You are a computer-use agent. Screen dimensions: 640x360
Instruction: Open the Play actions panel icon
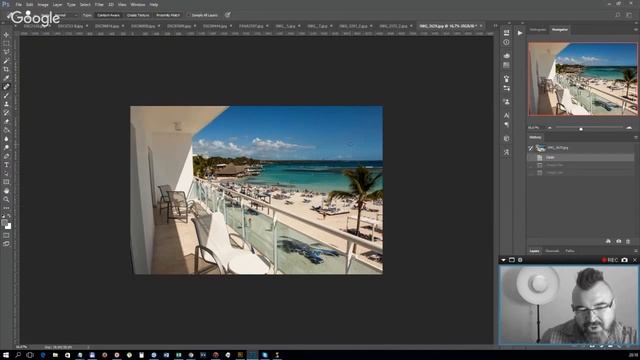(520, 33)
